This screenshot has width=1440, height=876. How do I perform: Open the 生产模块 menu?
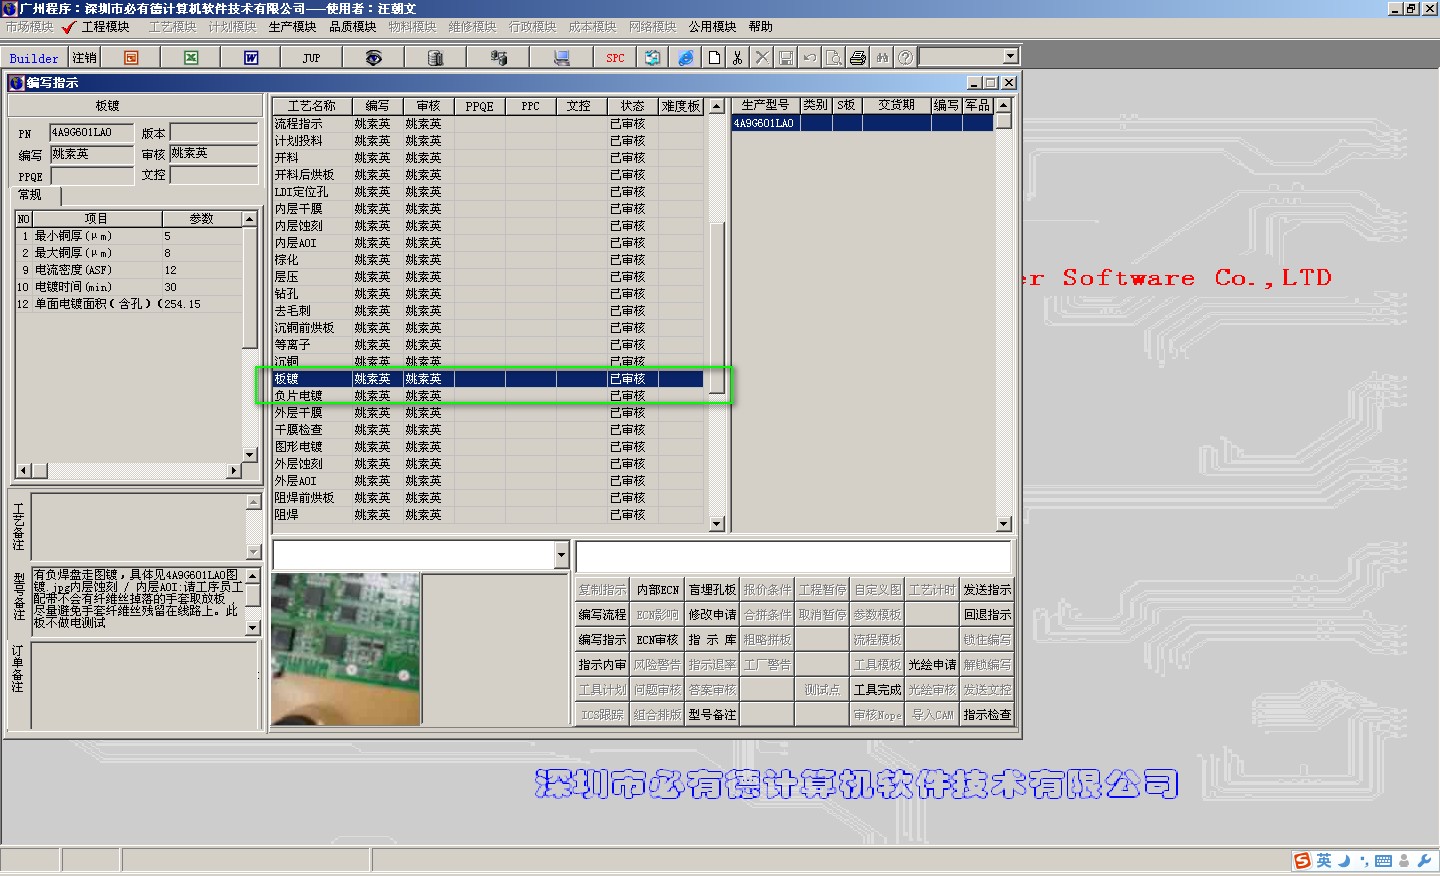(292, 27)
